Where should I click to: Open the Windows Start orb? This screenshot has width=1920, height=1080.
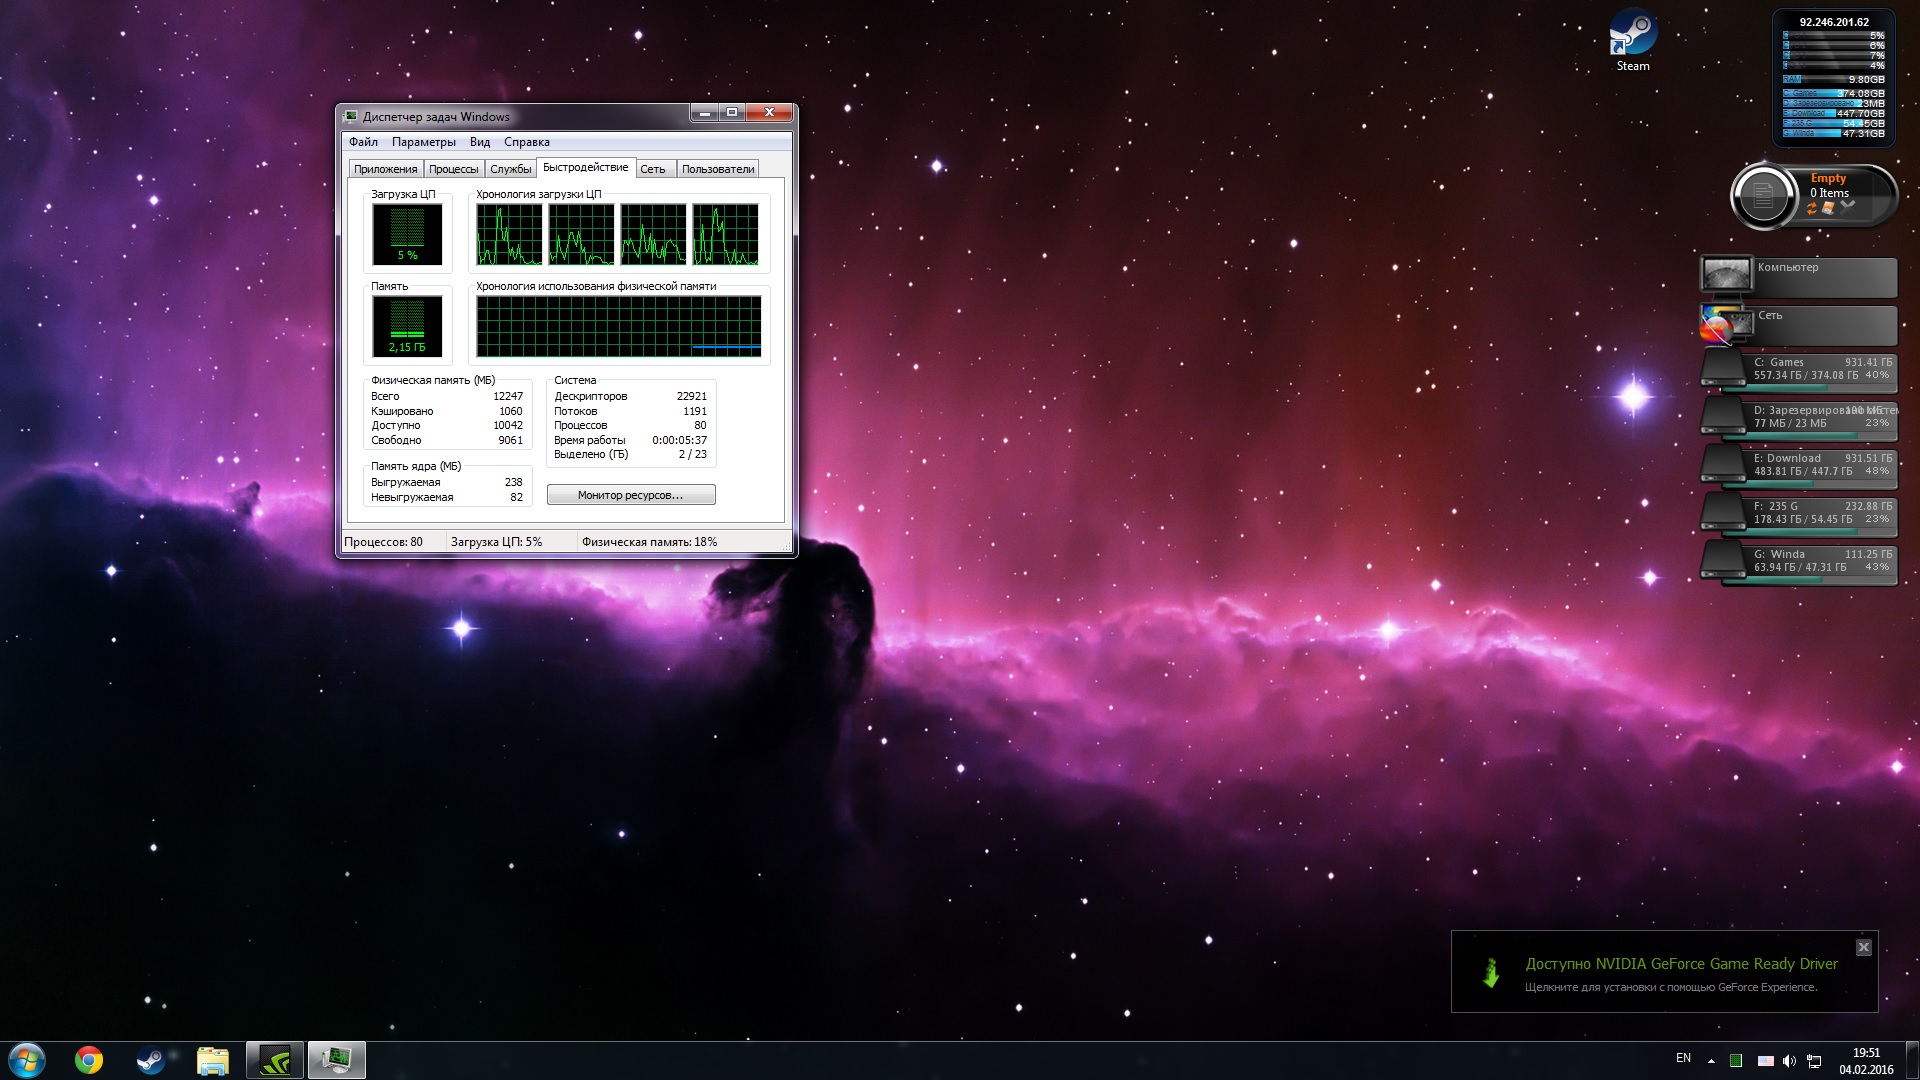[x=27, y=1060]
